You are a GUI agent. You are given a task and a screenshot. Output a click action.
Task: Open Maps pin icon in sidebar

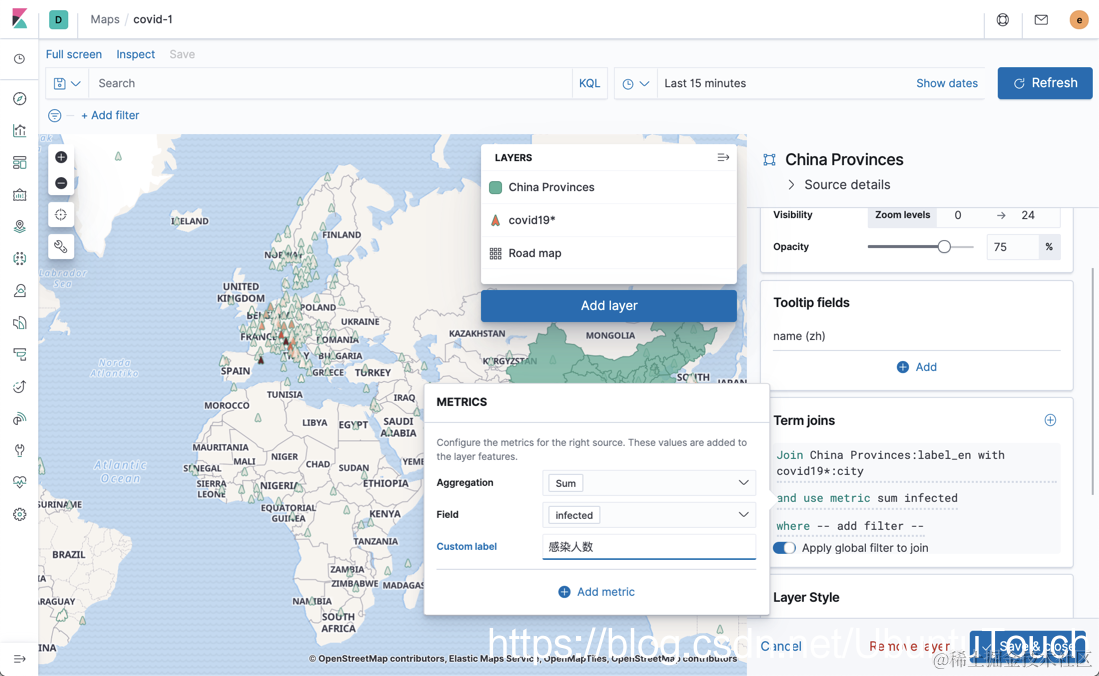pyautogui.click(x=20, y=227)
